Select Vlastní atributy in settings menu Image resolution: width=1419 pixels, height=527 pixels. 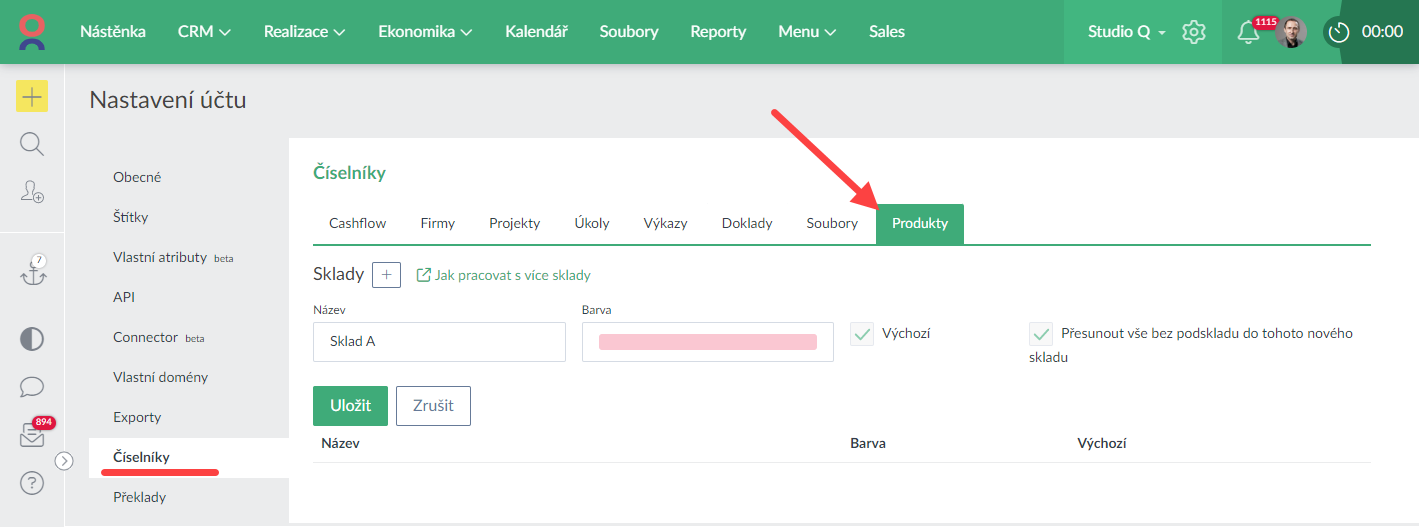tap(160, 257)
